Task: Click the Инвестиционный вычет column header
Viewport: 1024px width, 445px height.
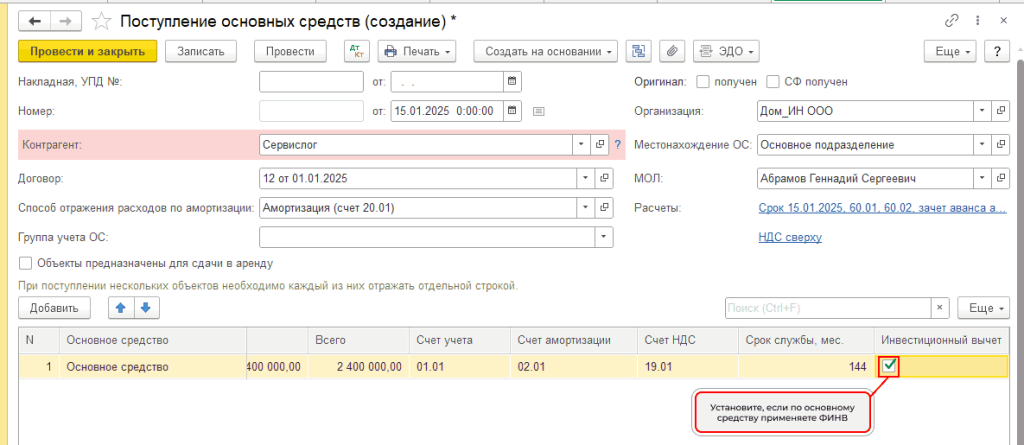Action: point(940,340)
